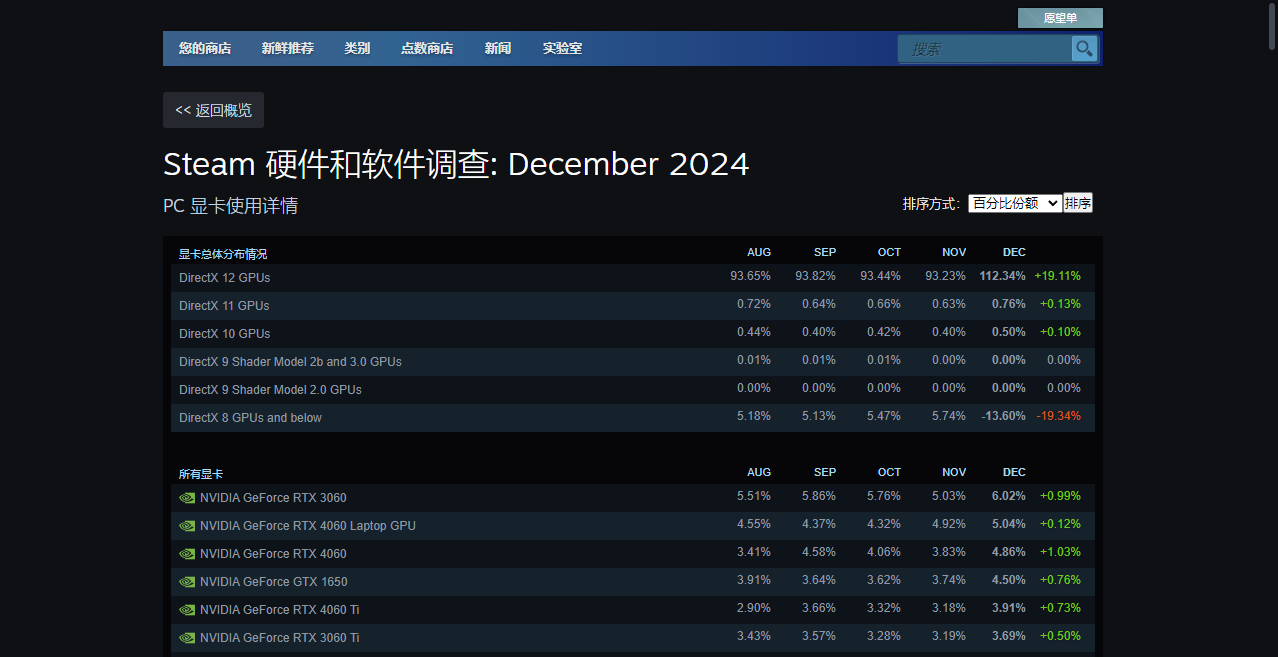Open the 类别 menu

[x=357, y=48]
